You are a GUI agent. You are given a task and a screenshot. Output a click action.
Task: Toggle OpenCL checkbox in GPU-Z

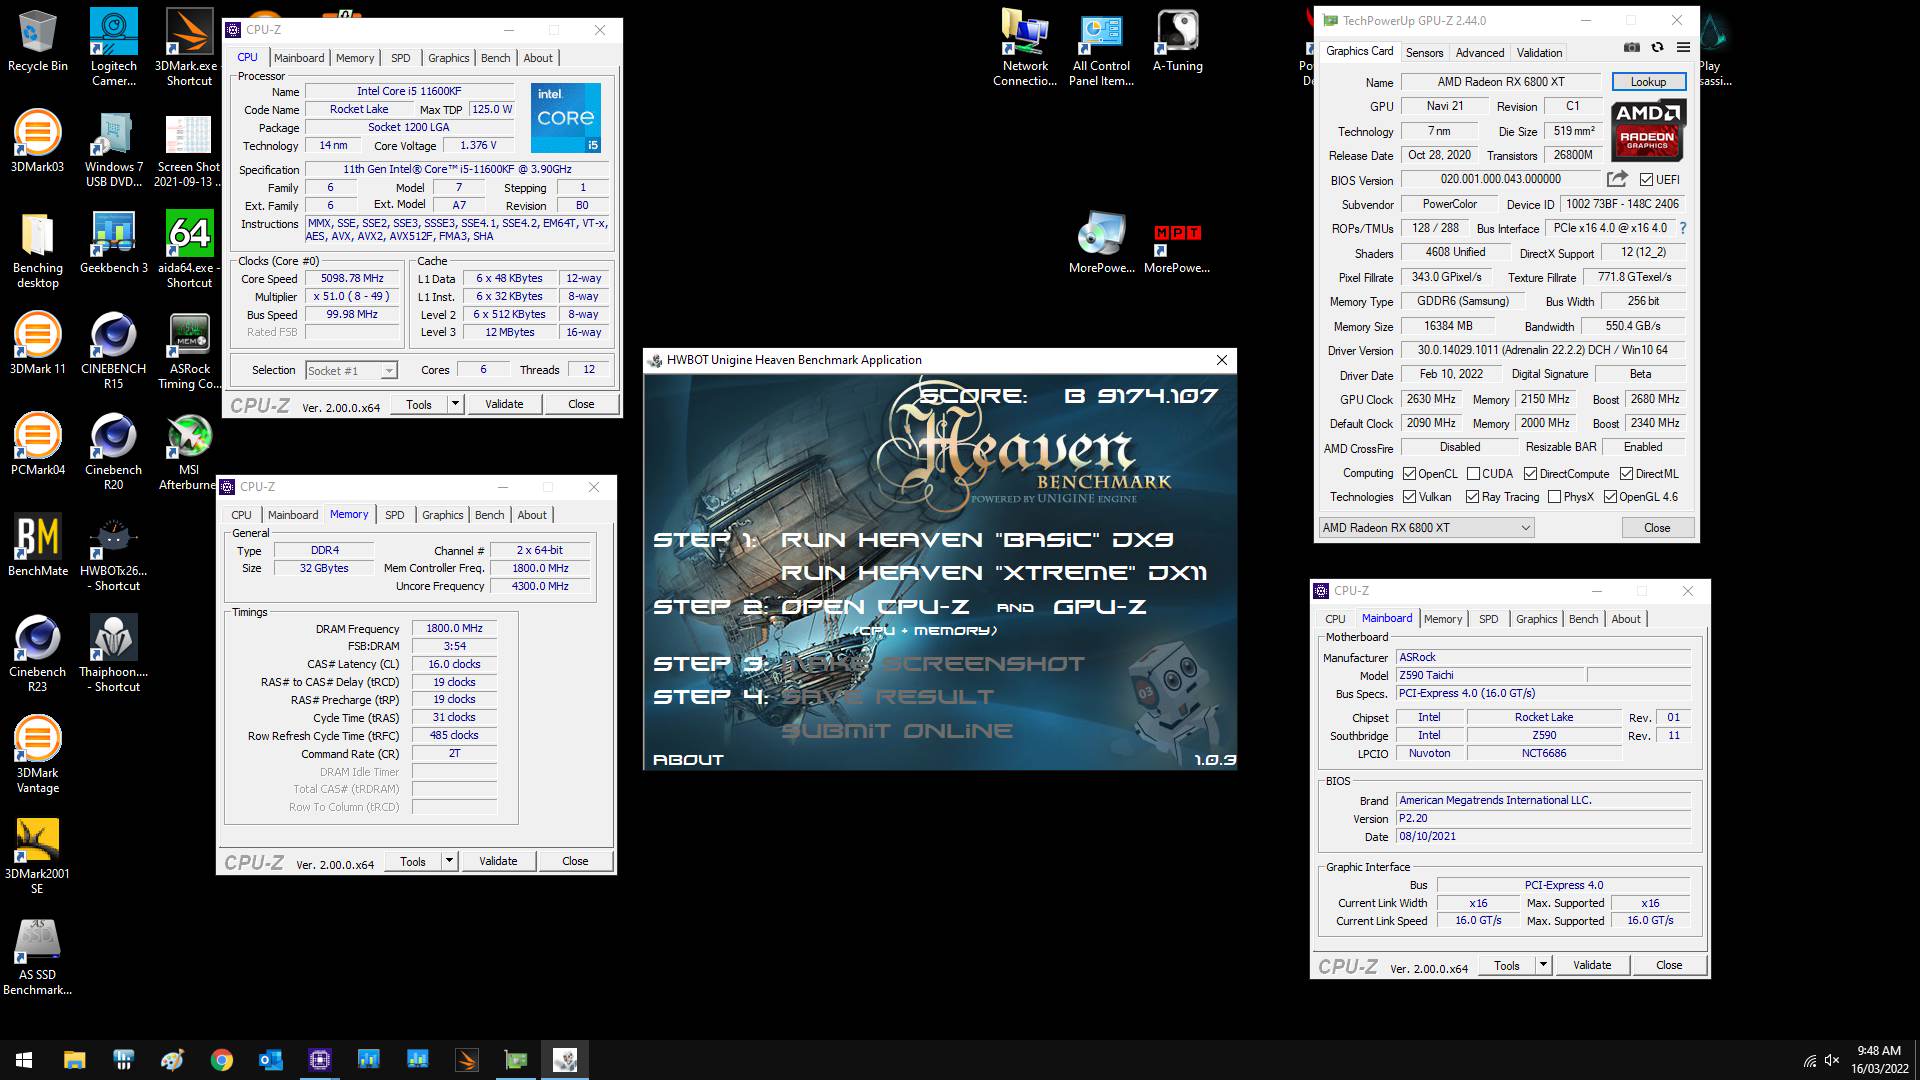point(1409,474)
